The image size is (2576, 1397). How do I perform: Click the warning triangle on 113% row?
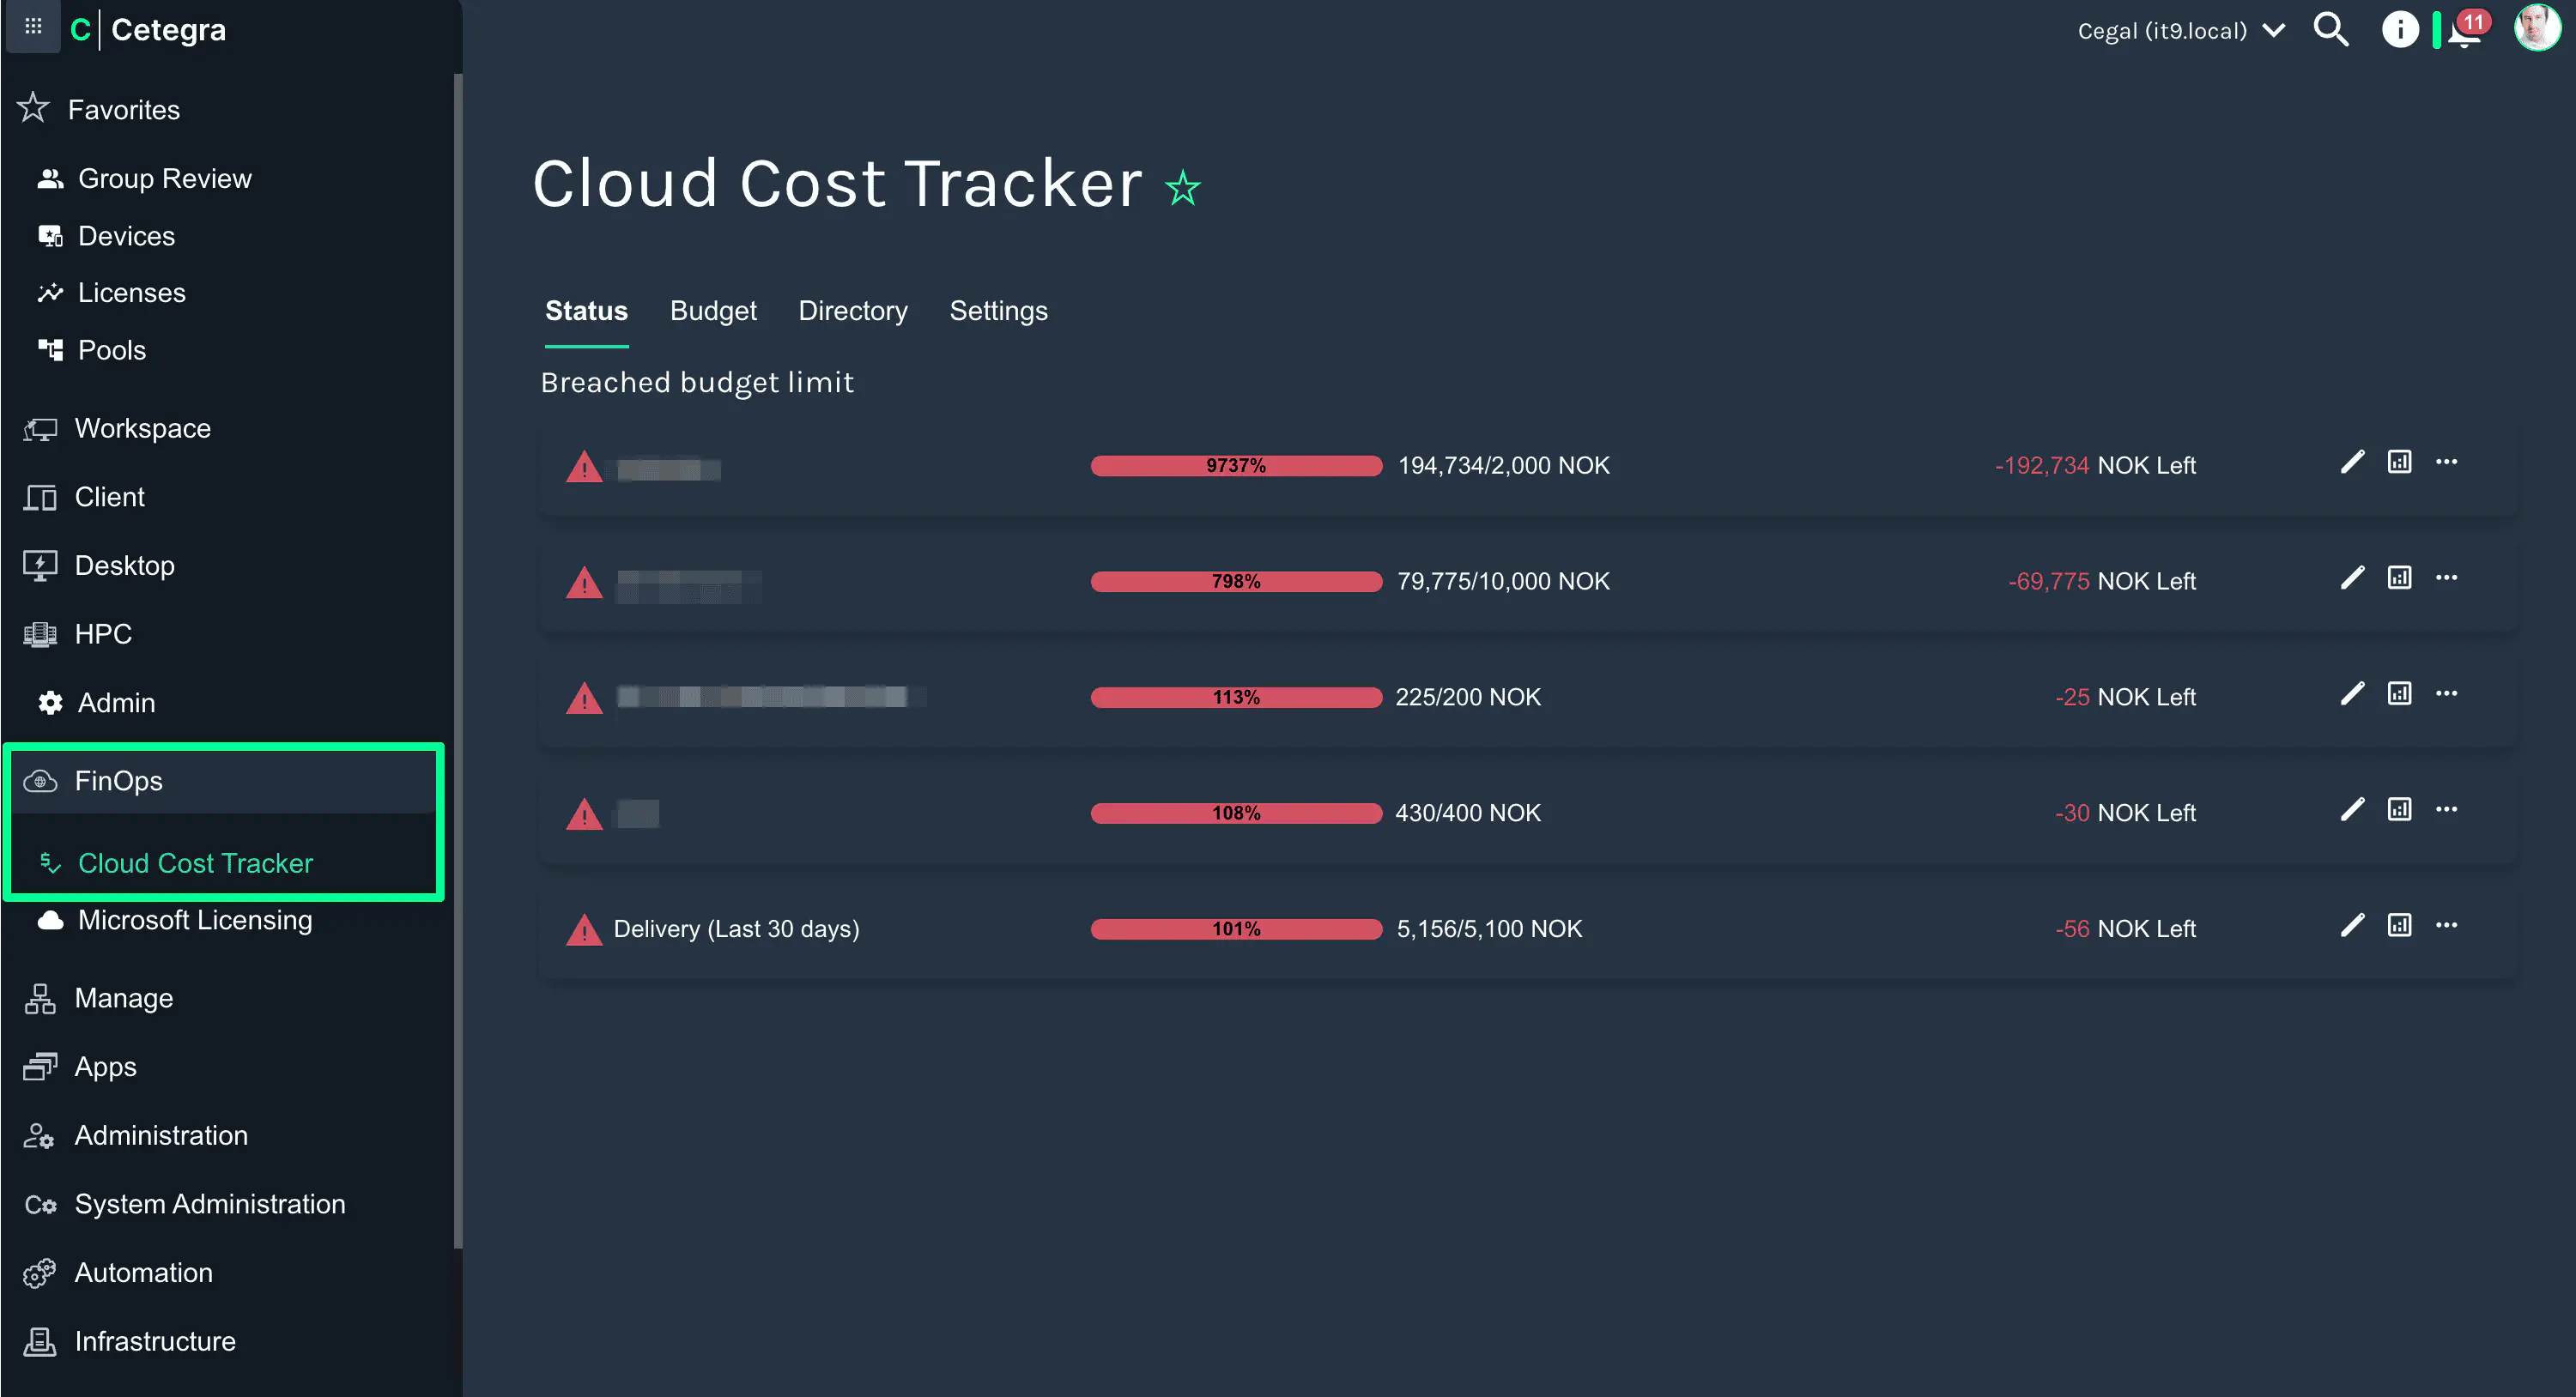click(x=584, y=698)
